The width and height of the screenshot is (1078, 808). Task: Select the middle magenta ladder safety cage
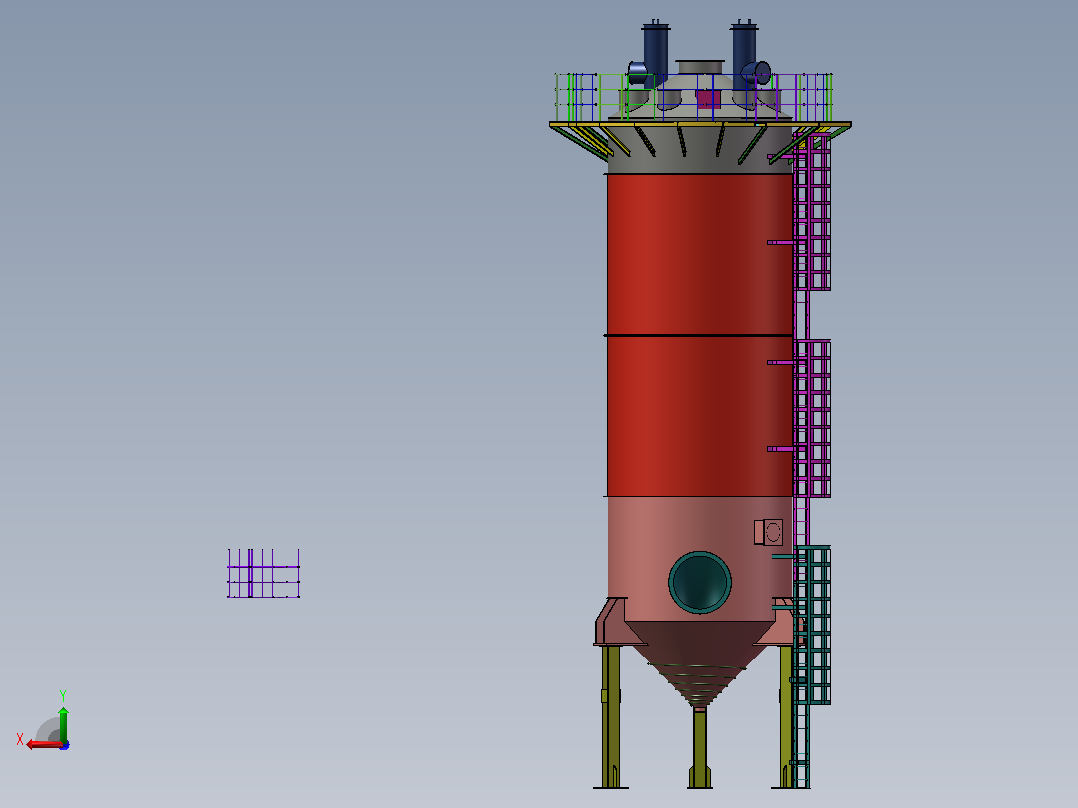click(813, 418)
